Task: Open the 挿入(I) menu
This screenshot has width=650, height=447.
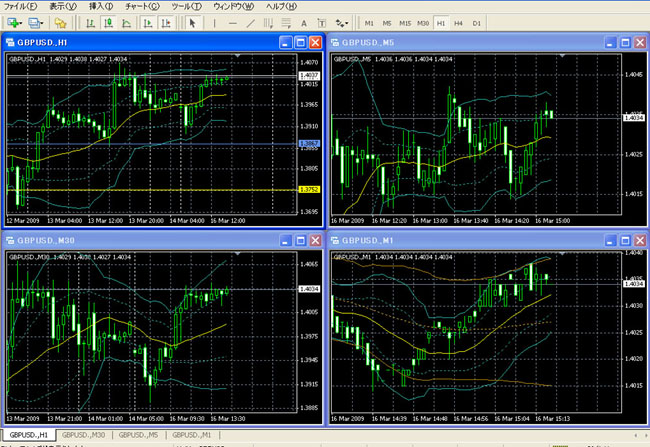Action: pyautogui.click(x=101, y=6)
